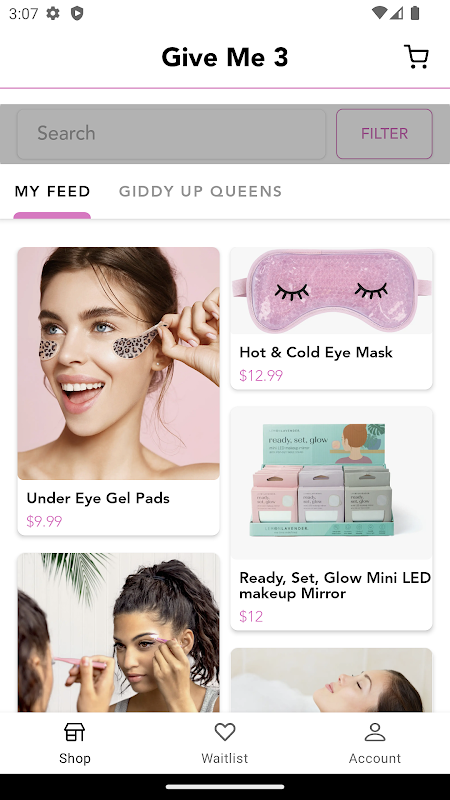
Task: Select Ready, Set, Glow Mini LED title
Action: [x=335, y=585]
